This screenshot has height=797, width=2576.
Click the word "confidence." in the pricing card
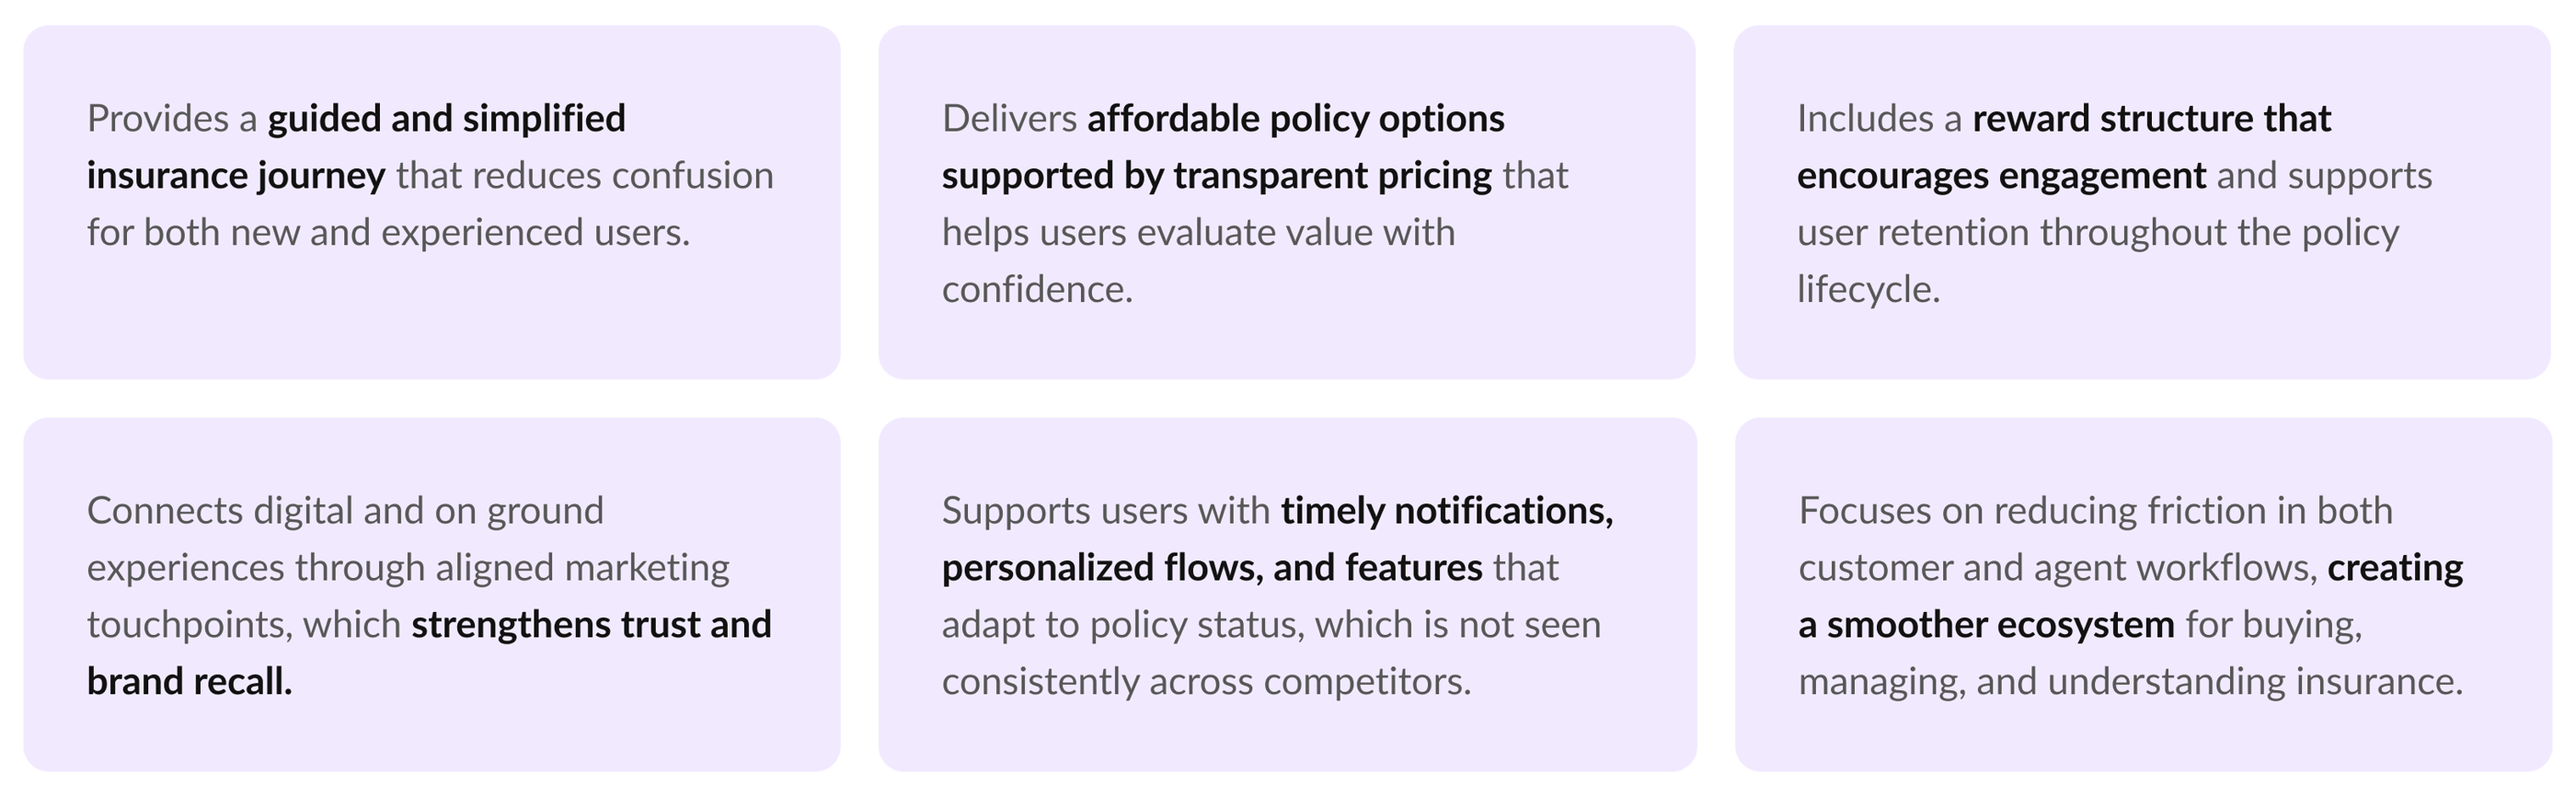pos(1037,290)
